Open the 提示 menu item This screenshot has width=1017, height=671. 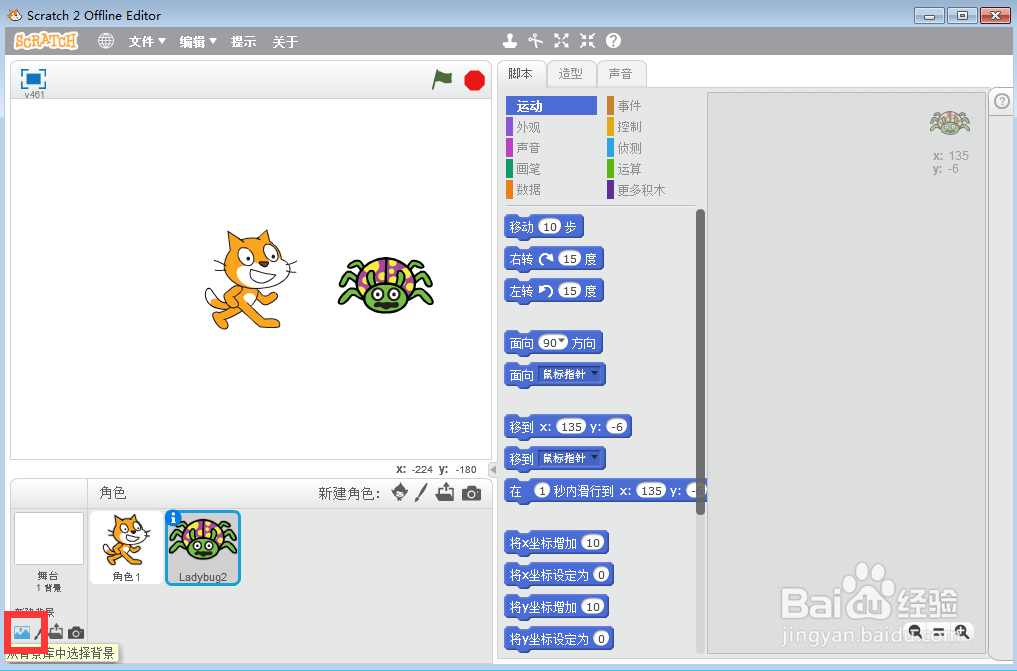(x=243, y=41)
